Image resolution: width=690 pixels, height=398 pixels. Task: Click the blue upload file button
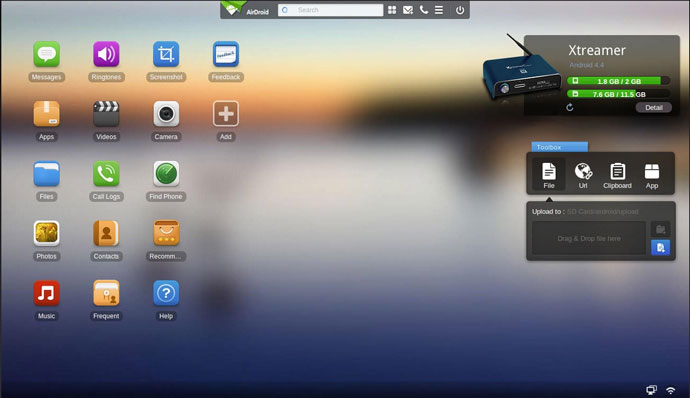[660, 247]
